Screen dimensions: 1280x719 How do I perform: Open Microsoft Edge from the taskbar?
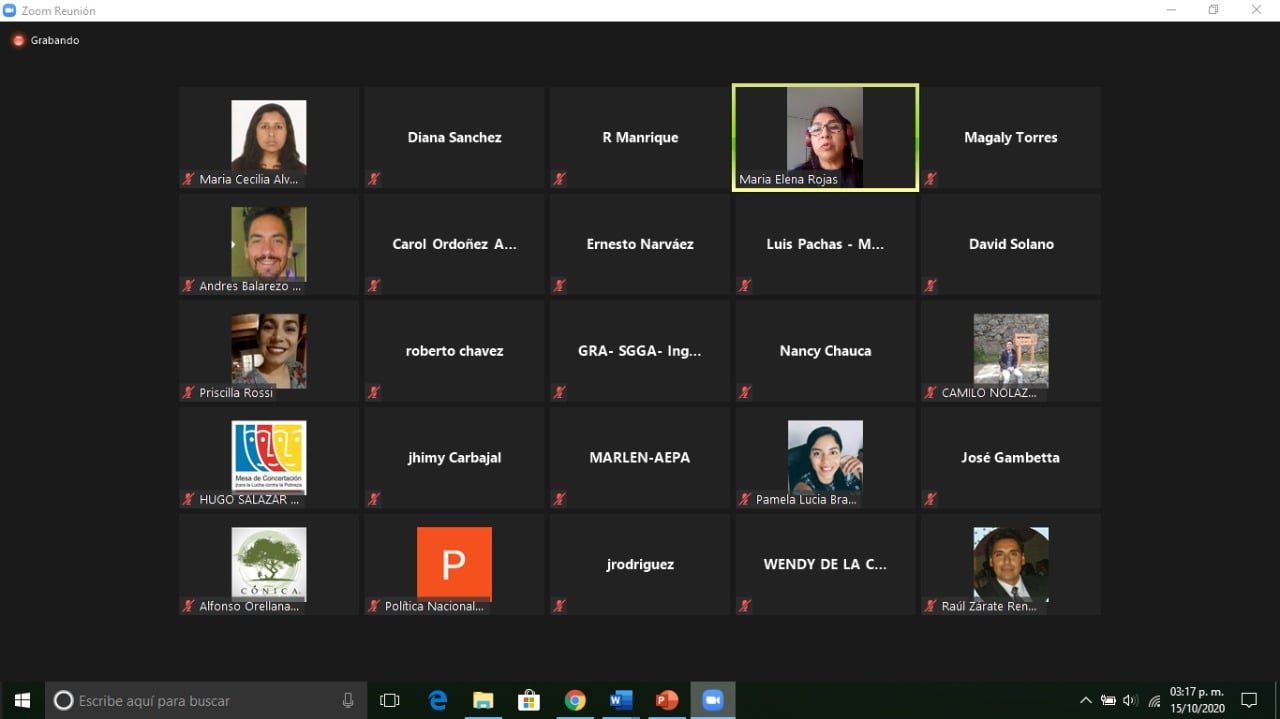click(437, 701)
